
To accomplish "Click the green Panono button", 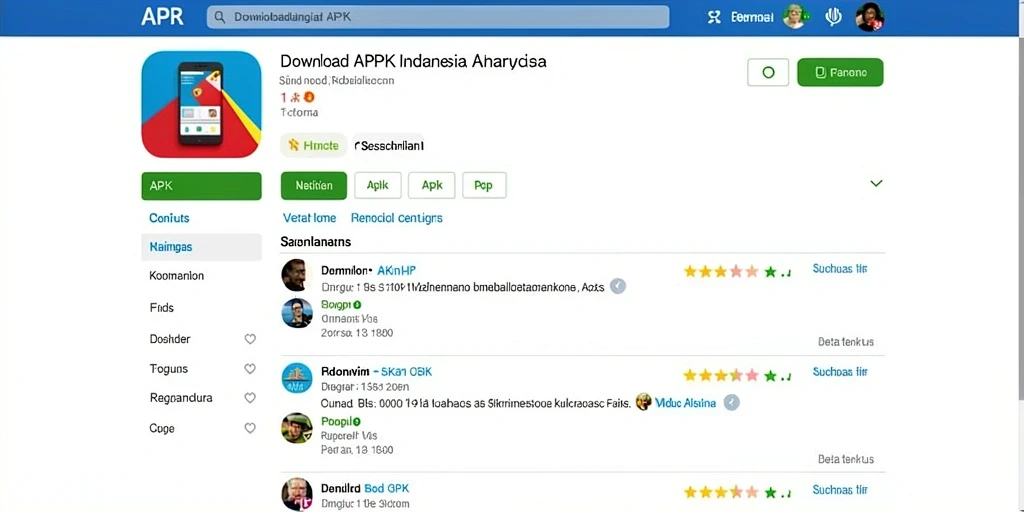I will (840, 72).
